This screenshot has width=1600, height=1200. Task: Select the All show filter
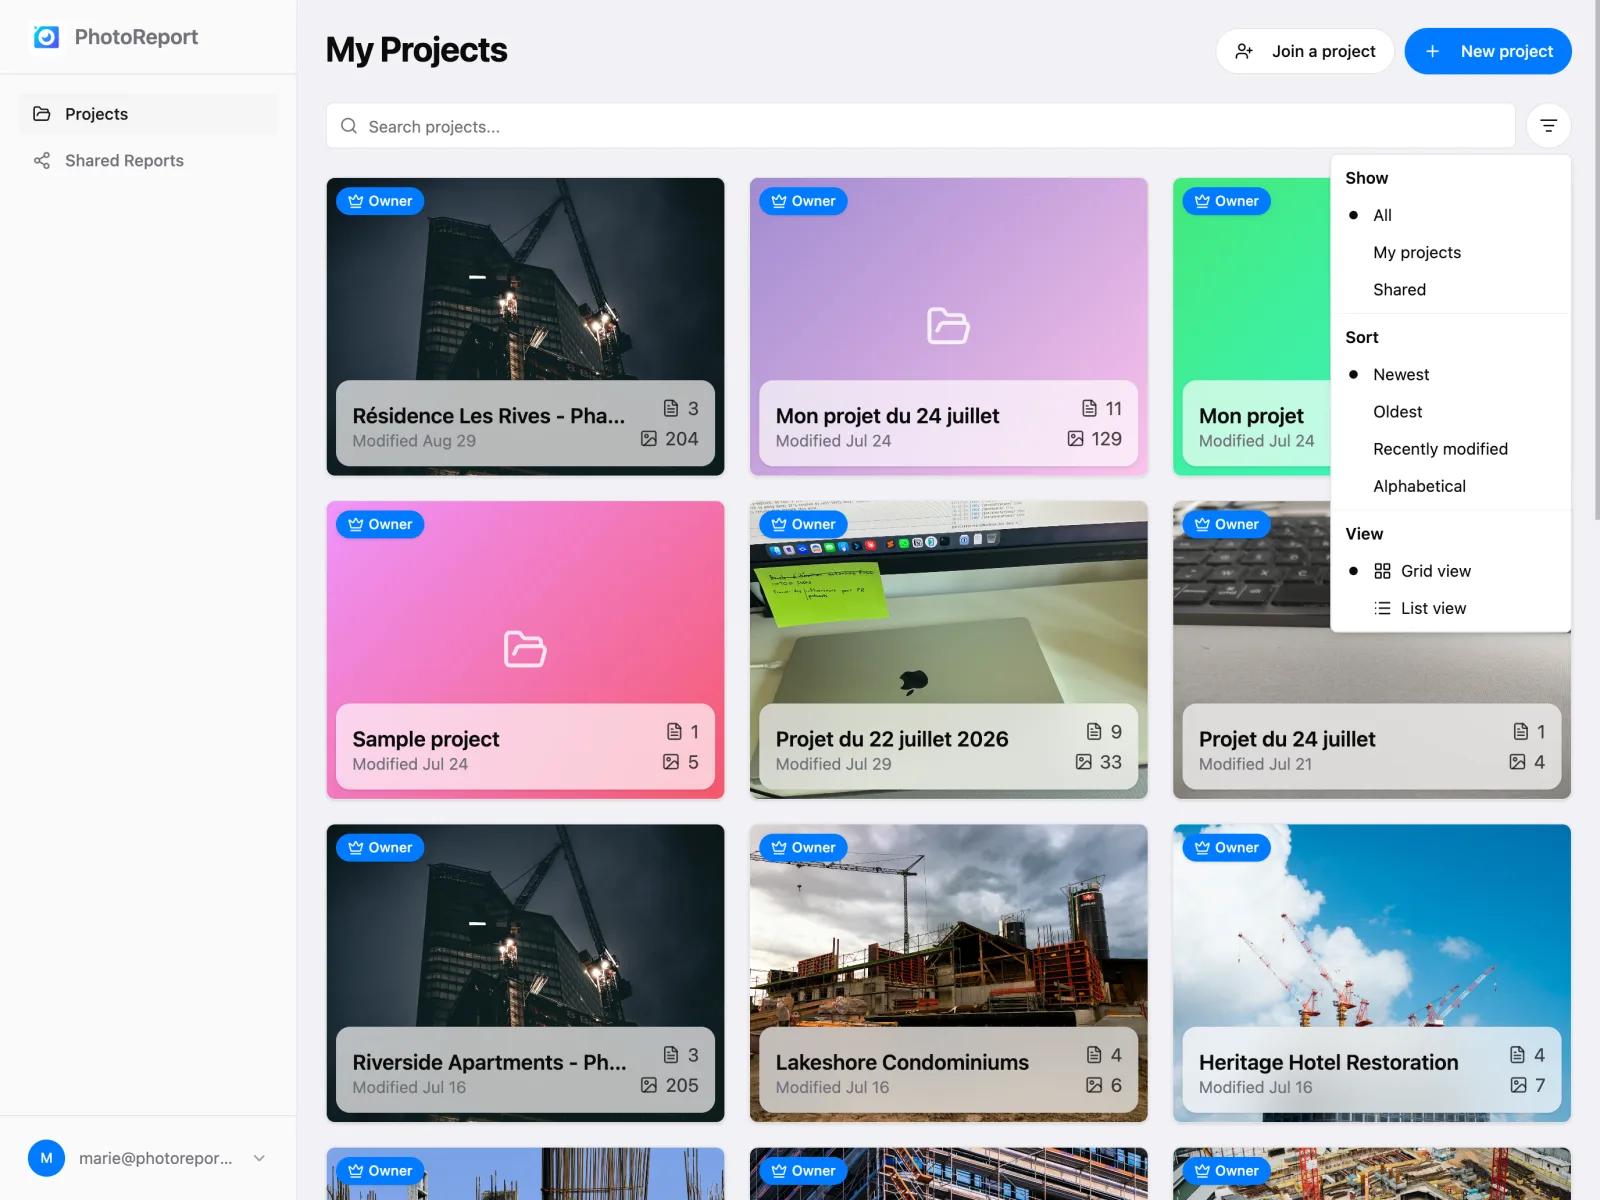(1451, 215)
